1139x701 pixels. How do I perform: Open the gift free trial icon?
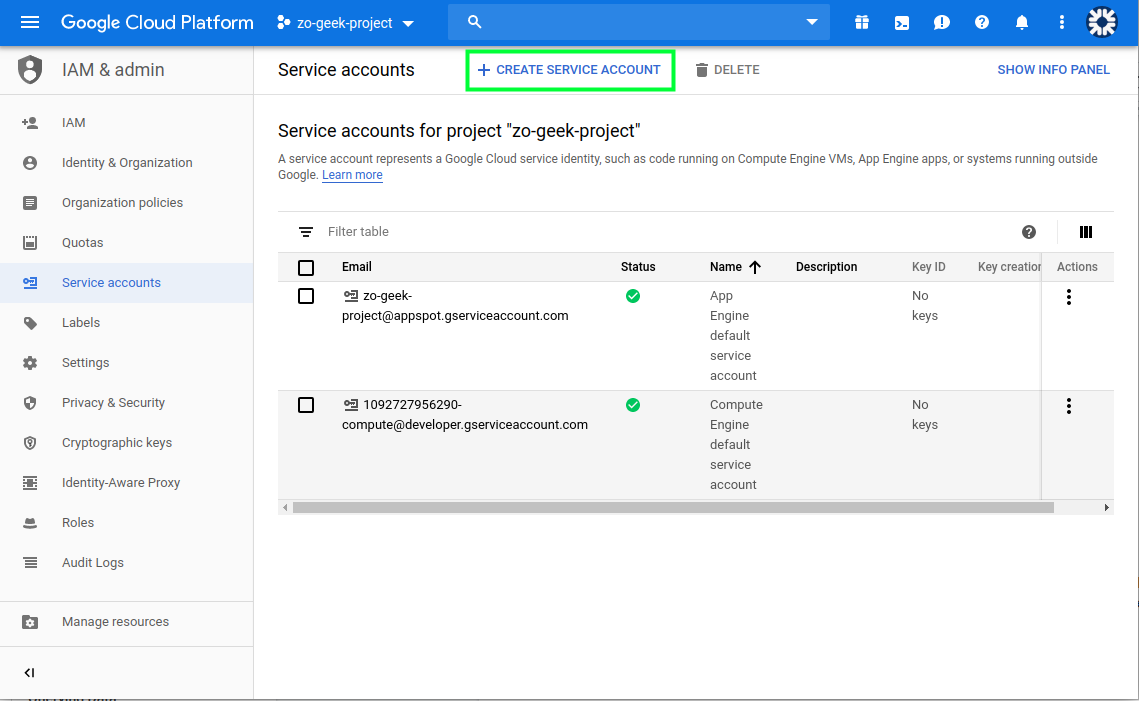[862, 23]
